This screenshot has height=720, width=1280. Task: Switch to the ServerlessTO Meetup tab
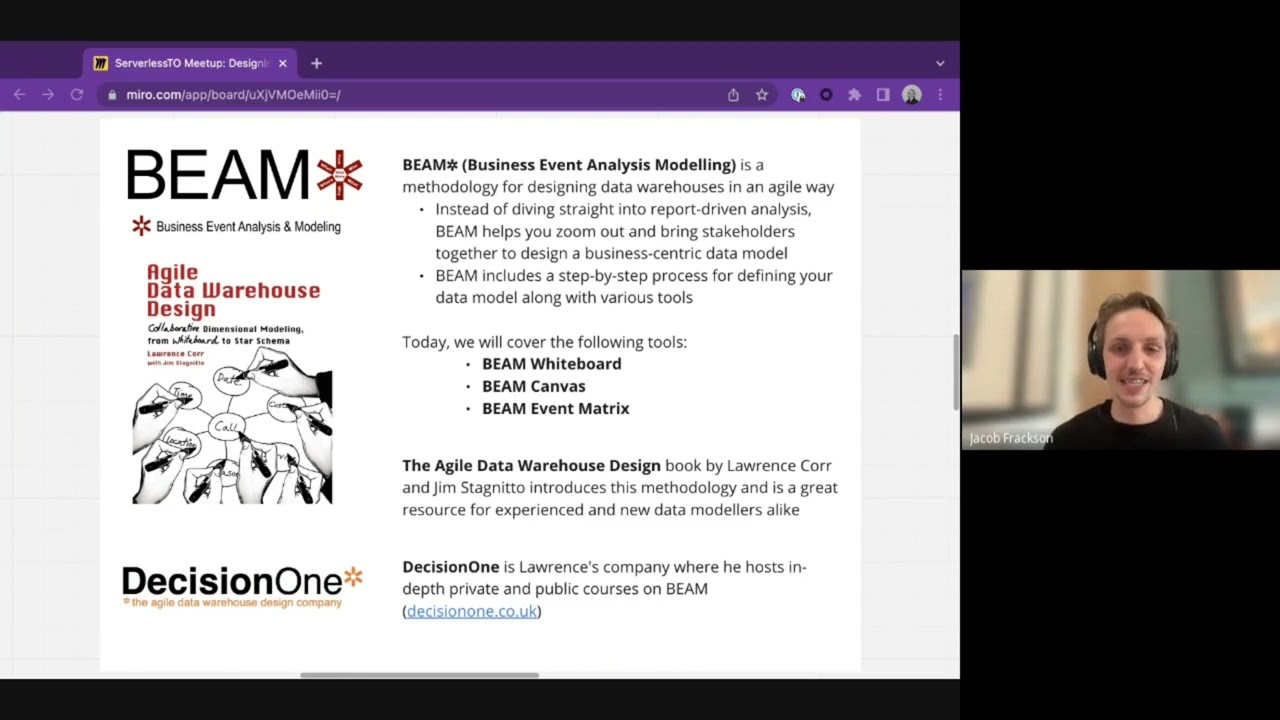point(190,63)
